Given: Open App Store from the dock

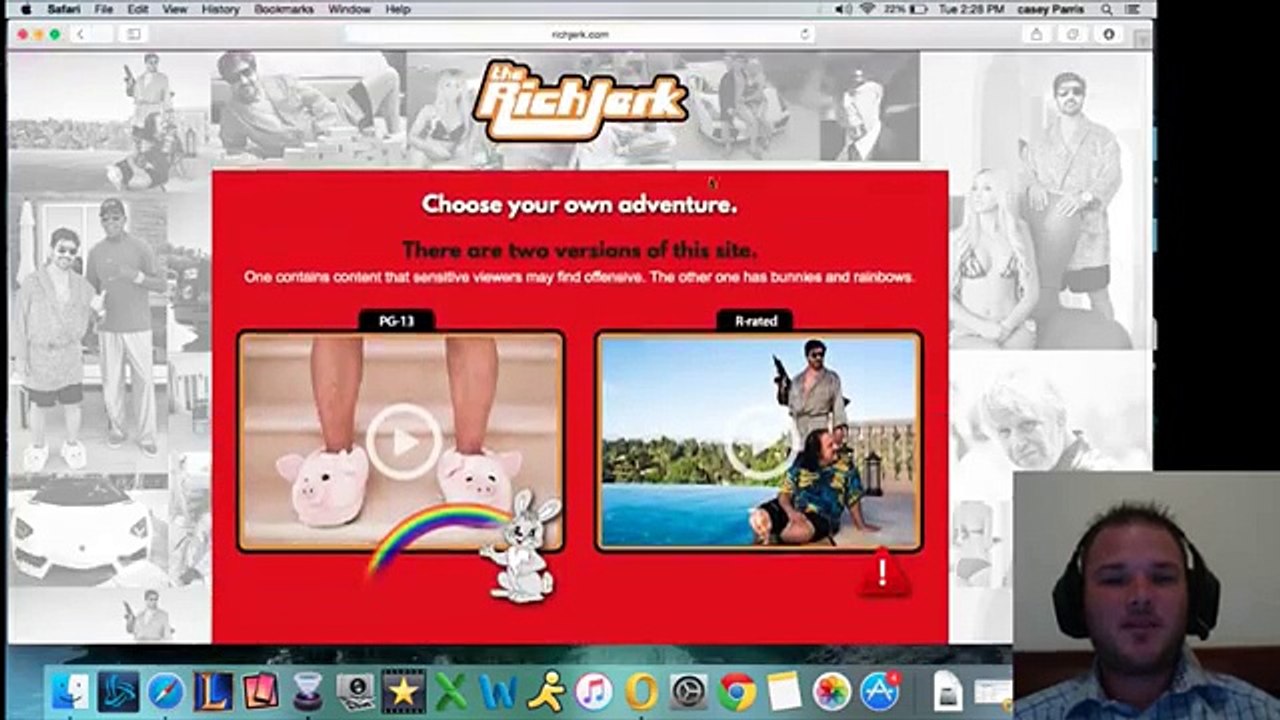Looking at the screenshot, I should (x=880, y=691).
